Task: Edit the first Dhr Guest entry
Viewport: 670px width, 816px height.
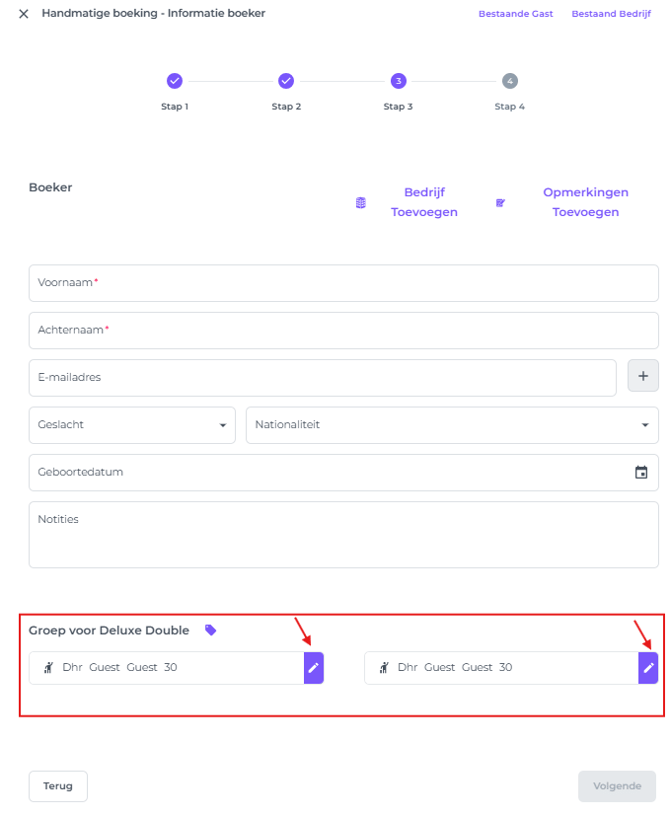Action: pos(314,668)
